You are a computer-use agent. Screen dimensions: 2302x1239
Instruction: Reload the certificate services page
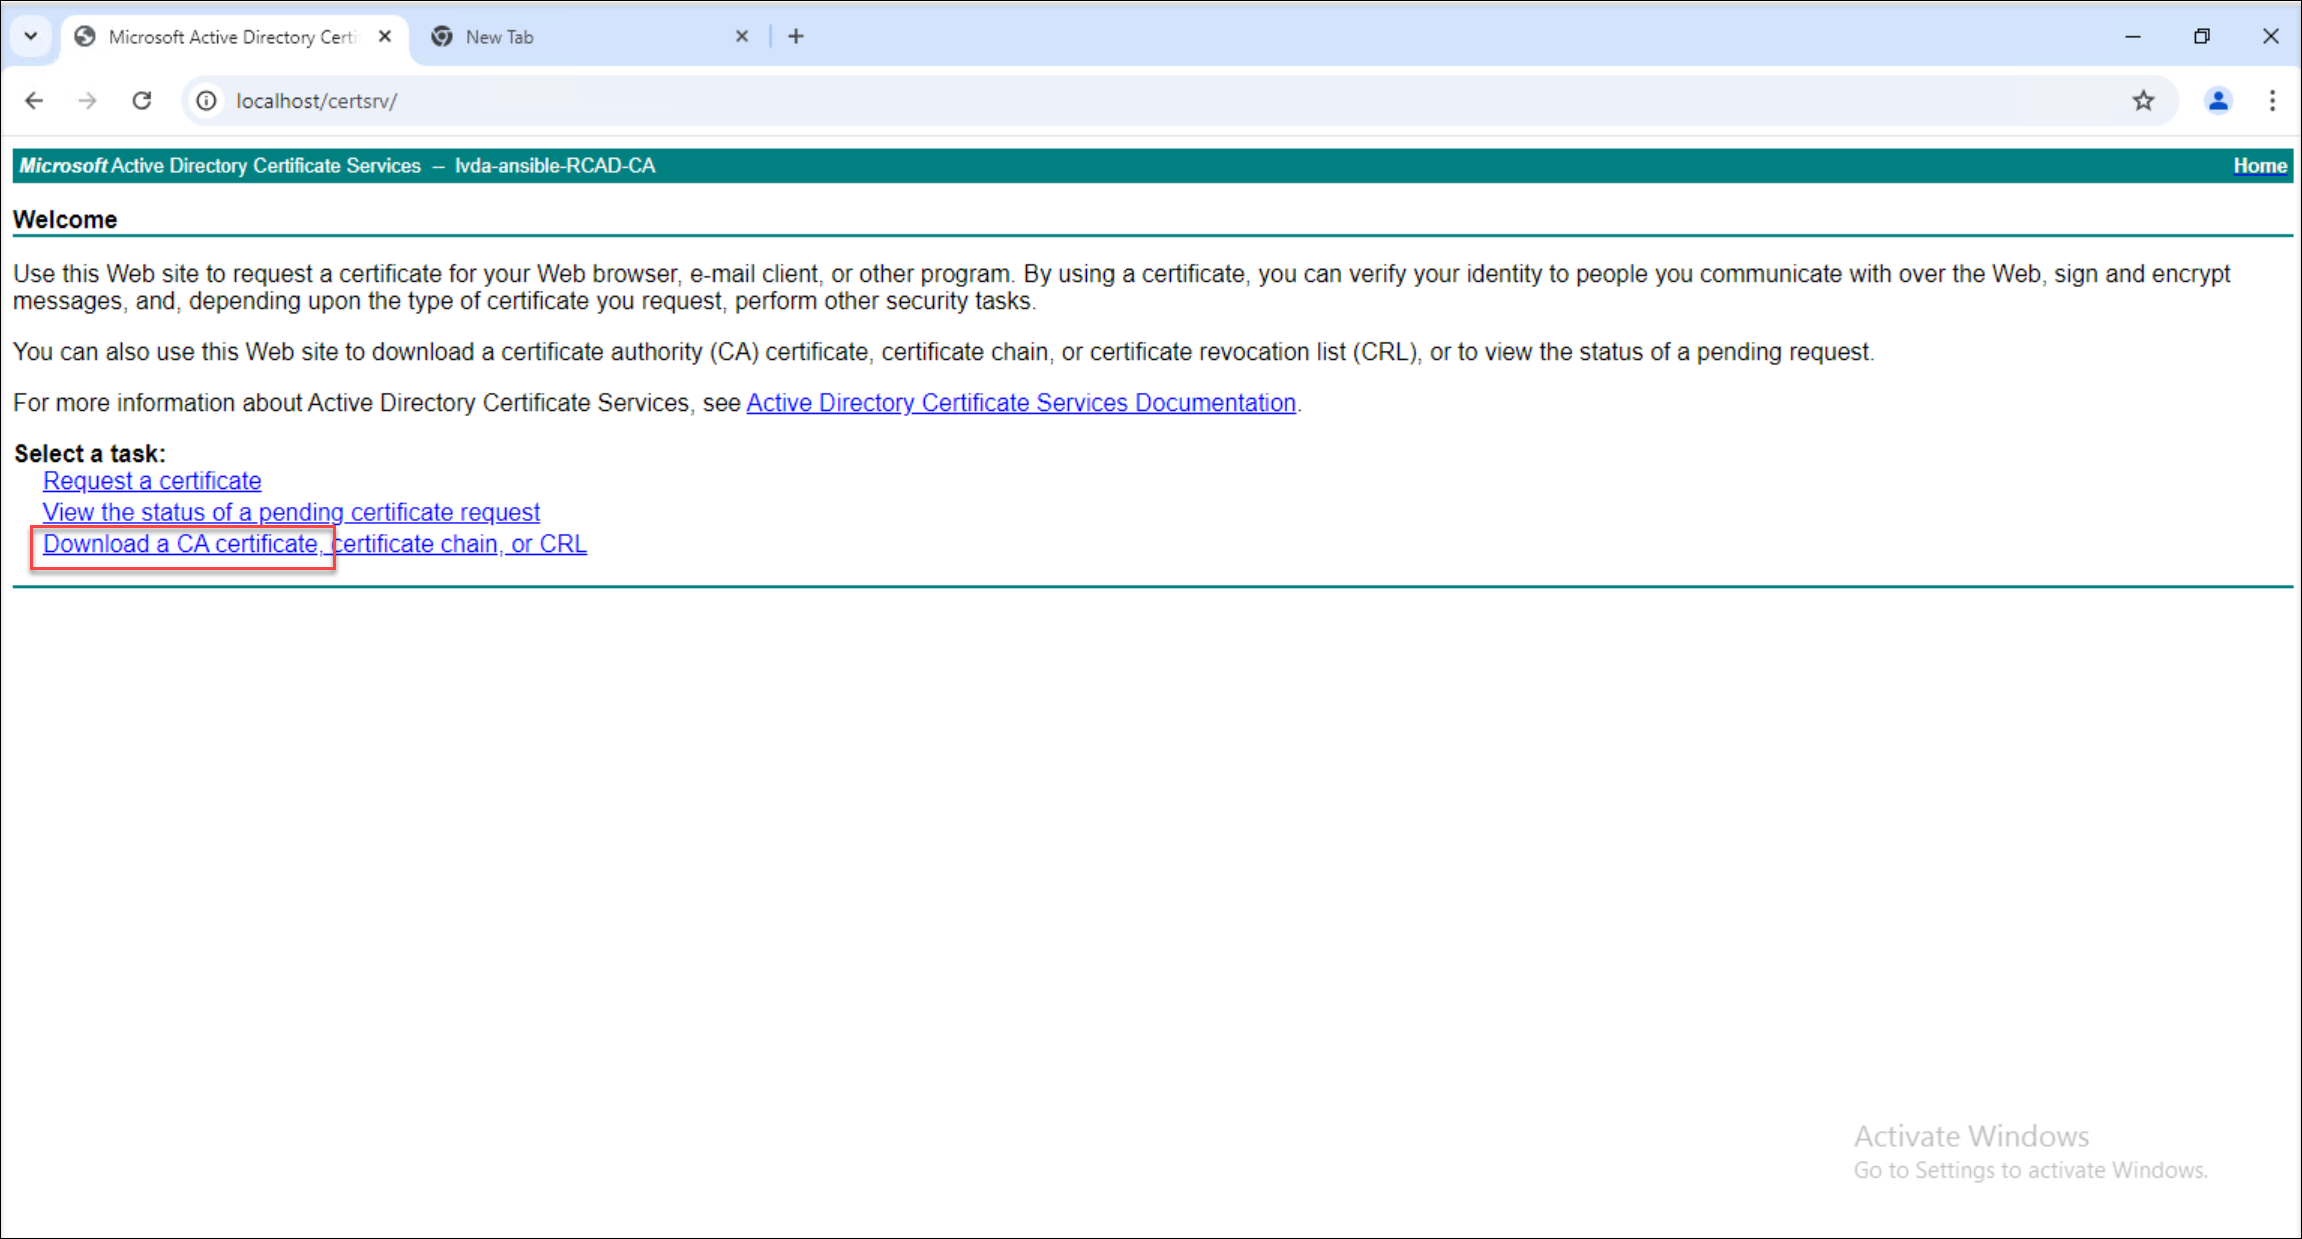tap(141, 100)
